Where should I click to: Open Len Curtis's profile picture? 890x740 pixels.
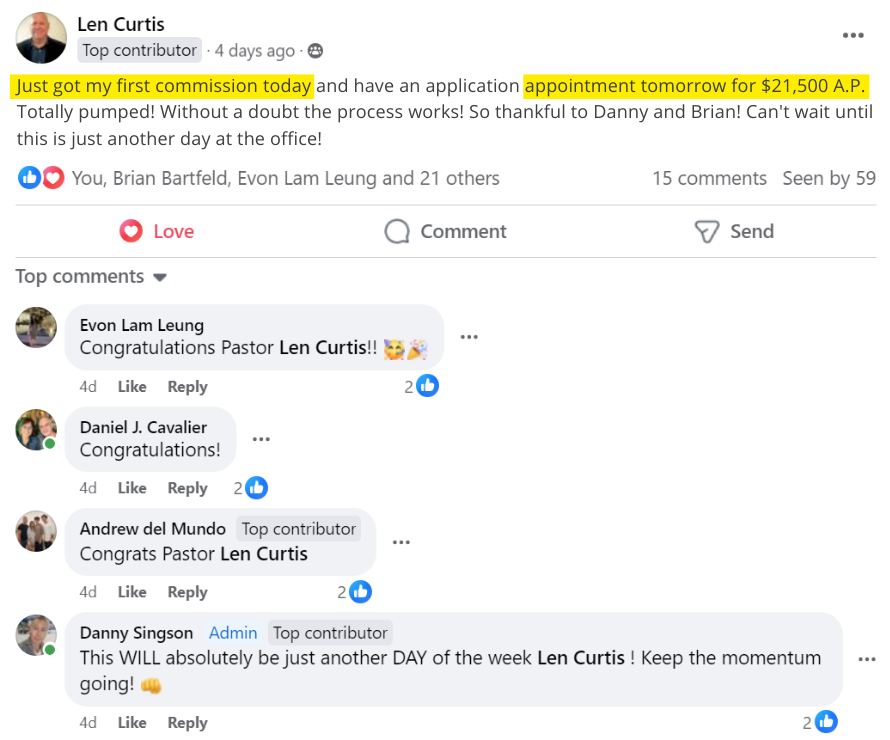[x=41, y=38]
